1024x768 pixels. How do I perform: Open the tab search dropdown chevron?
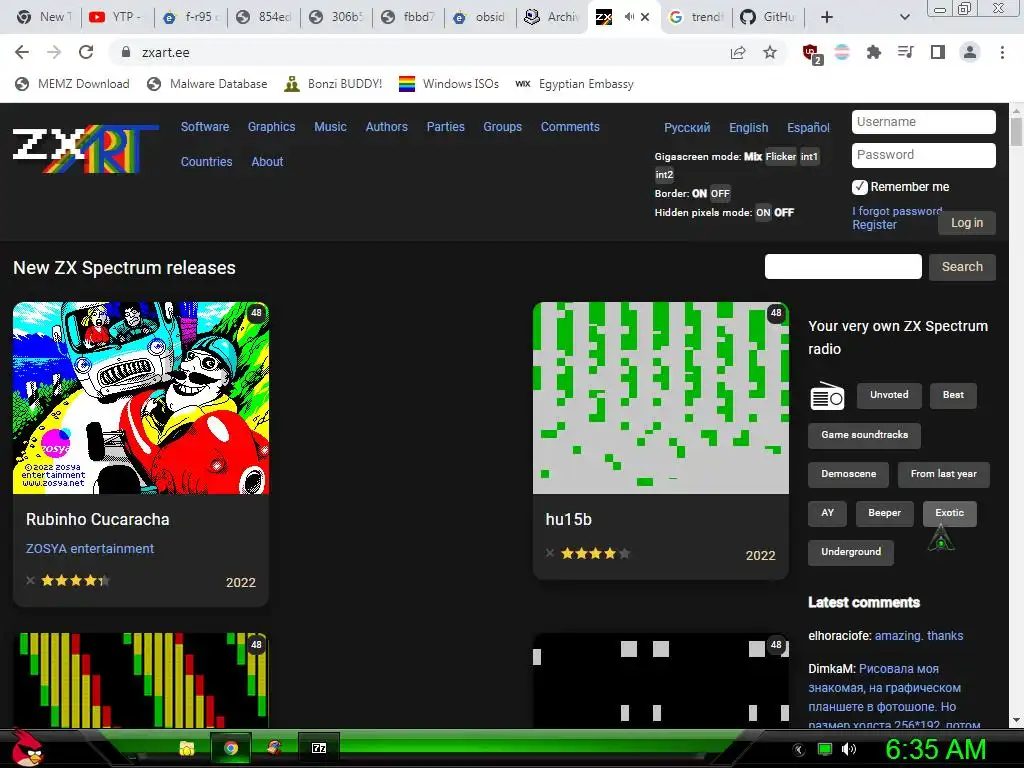coord(904,17)
